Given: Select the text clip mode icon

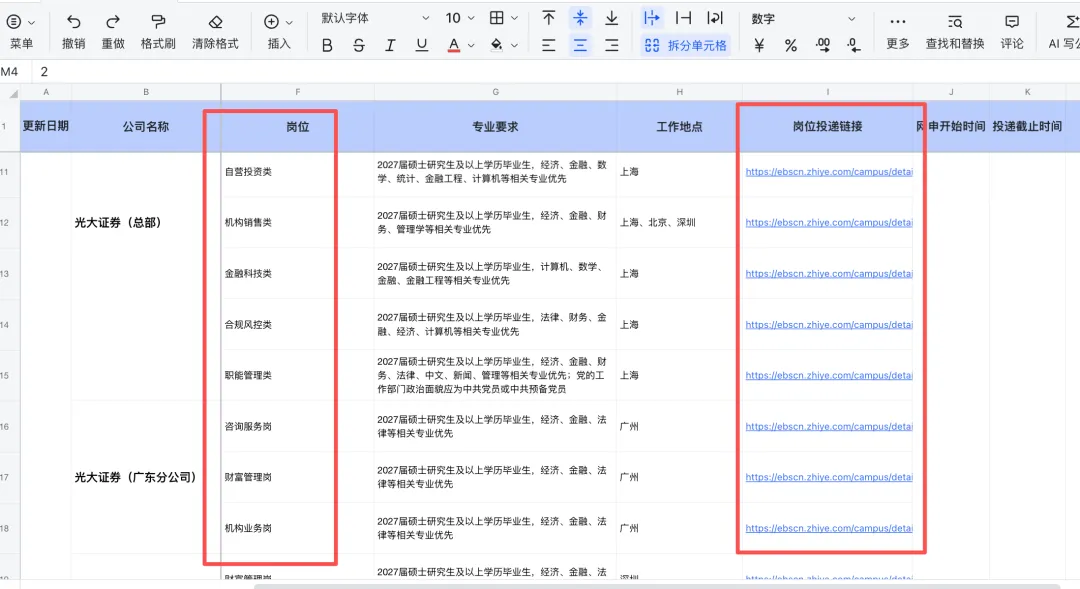Looking at the screenshot, I should (683, 18).
